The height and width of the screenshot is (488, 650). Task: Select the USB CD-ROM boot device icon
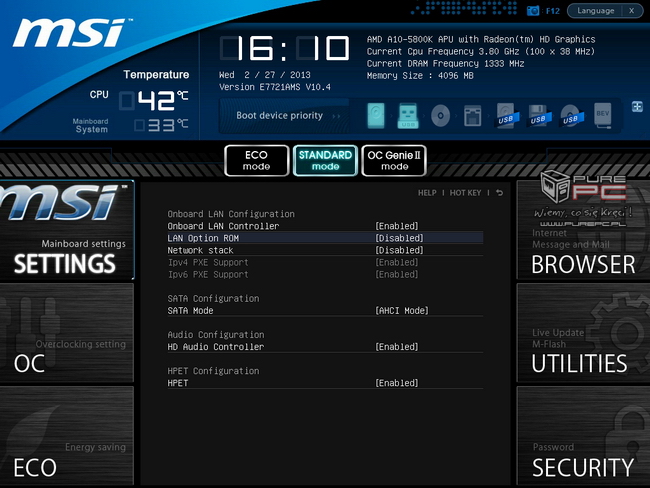pyautogui.click(x=571, y=116)
